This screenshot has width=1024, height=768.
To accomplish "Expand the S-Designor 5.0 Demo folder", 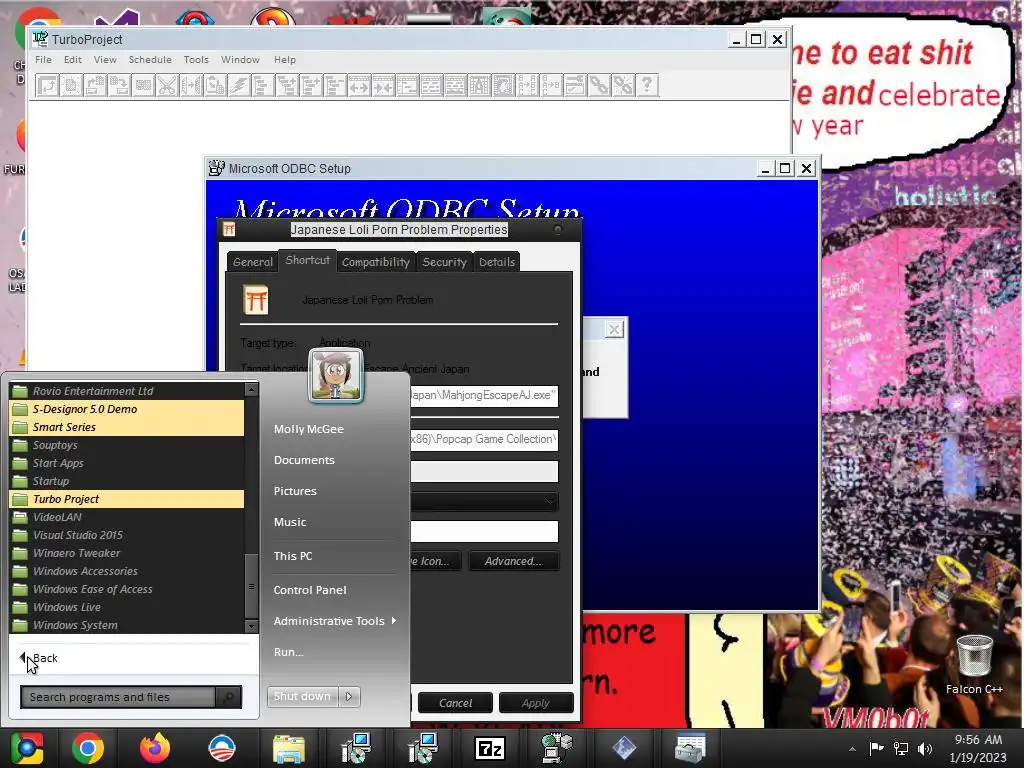I will pos(127,409).
